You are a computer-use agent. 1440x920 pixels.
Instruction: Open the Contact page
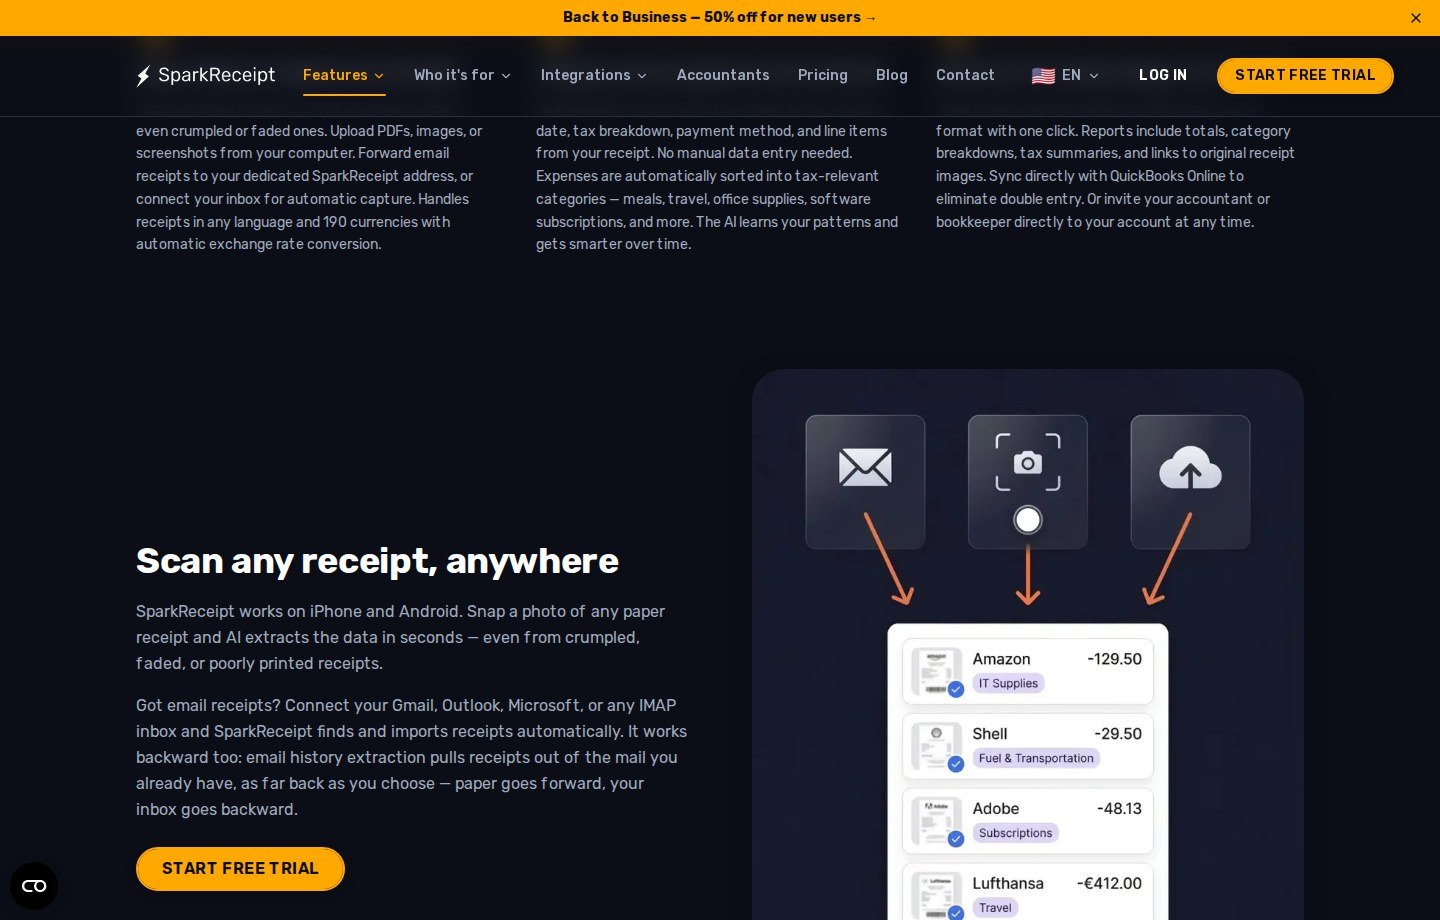pos(965,75)
